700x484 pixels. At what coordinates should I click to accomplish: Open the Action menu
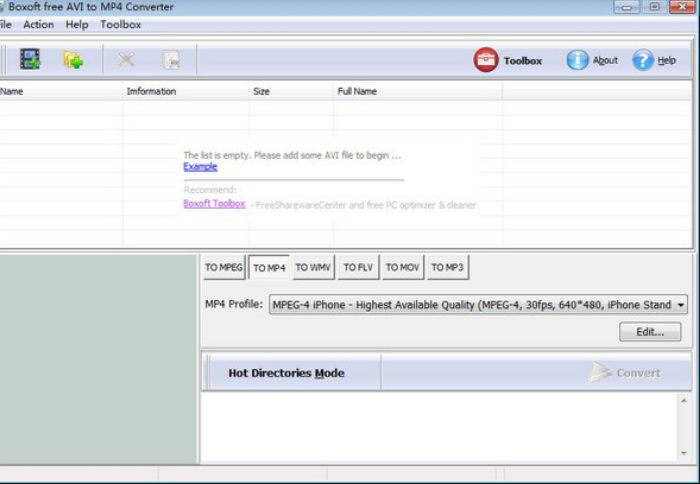pyautogui.click(x=38, y=25)
